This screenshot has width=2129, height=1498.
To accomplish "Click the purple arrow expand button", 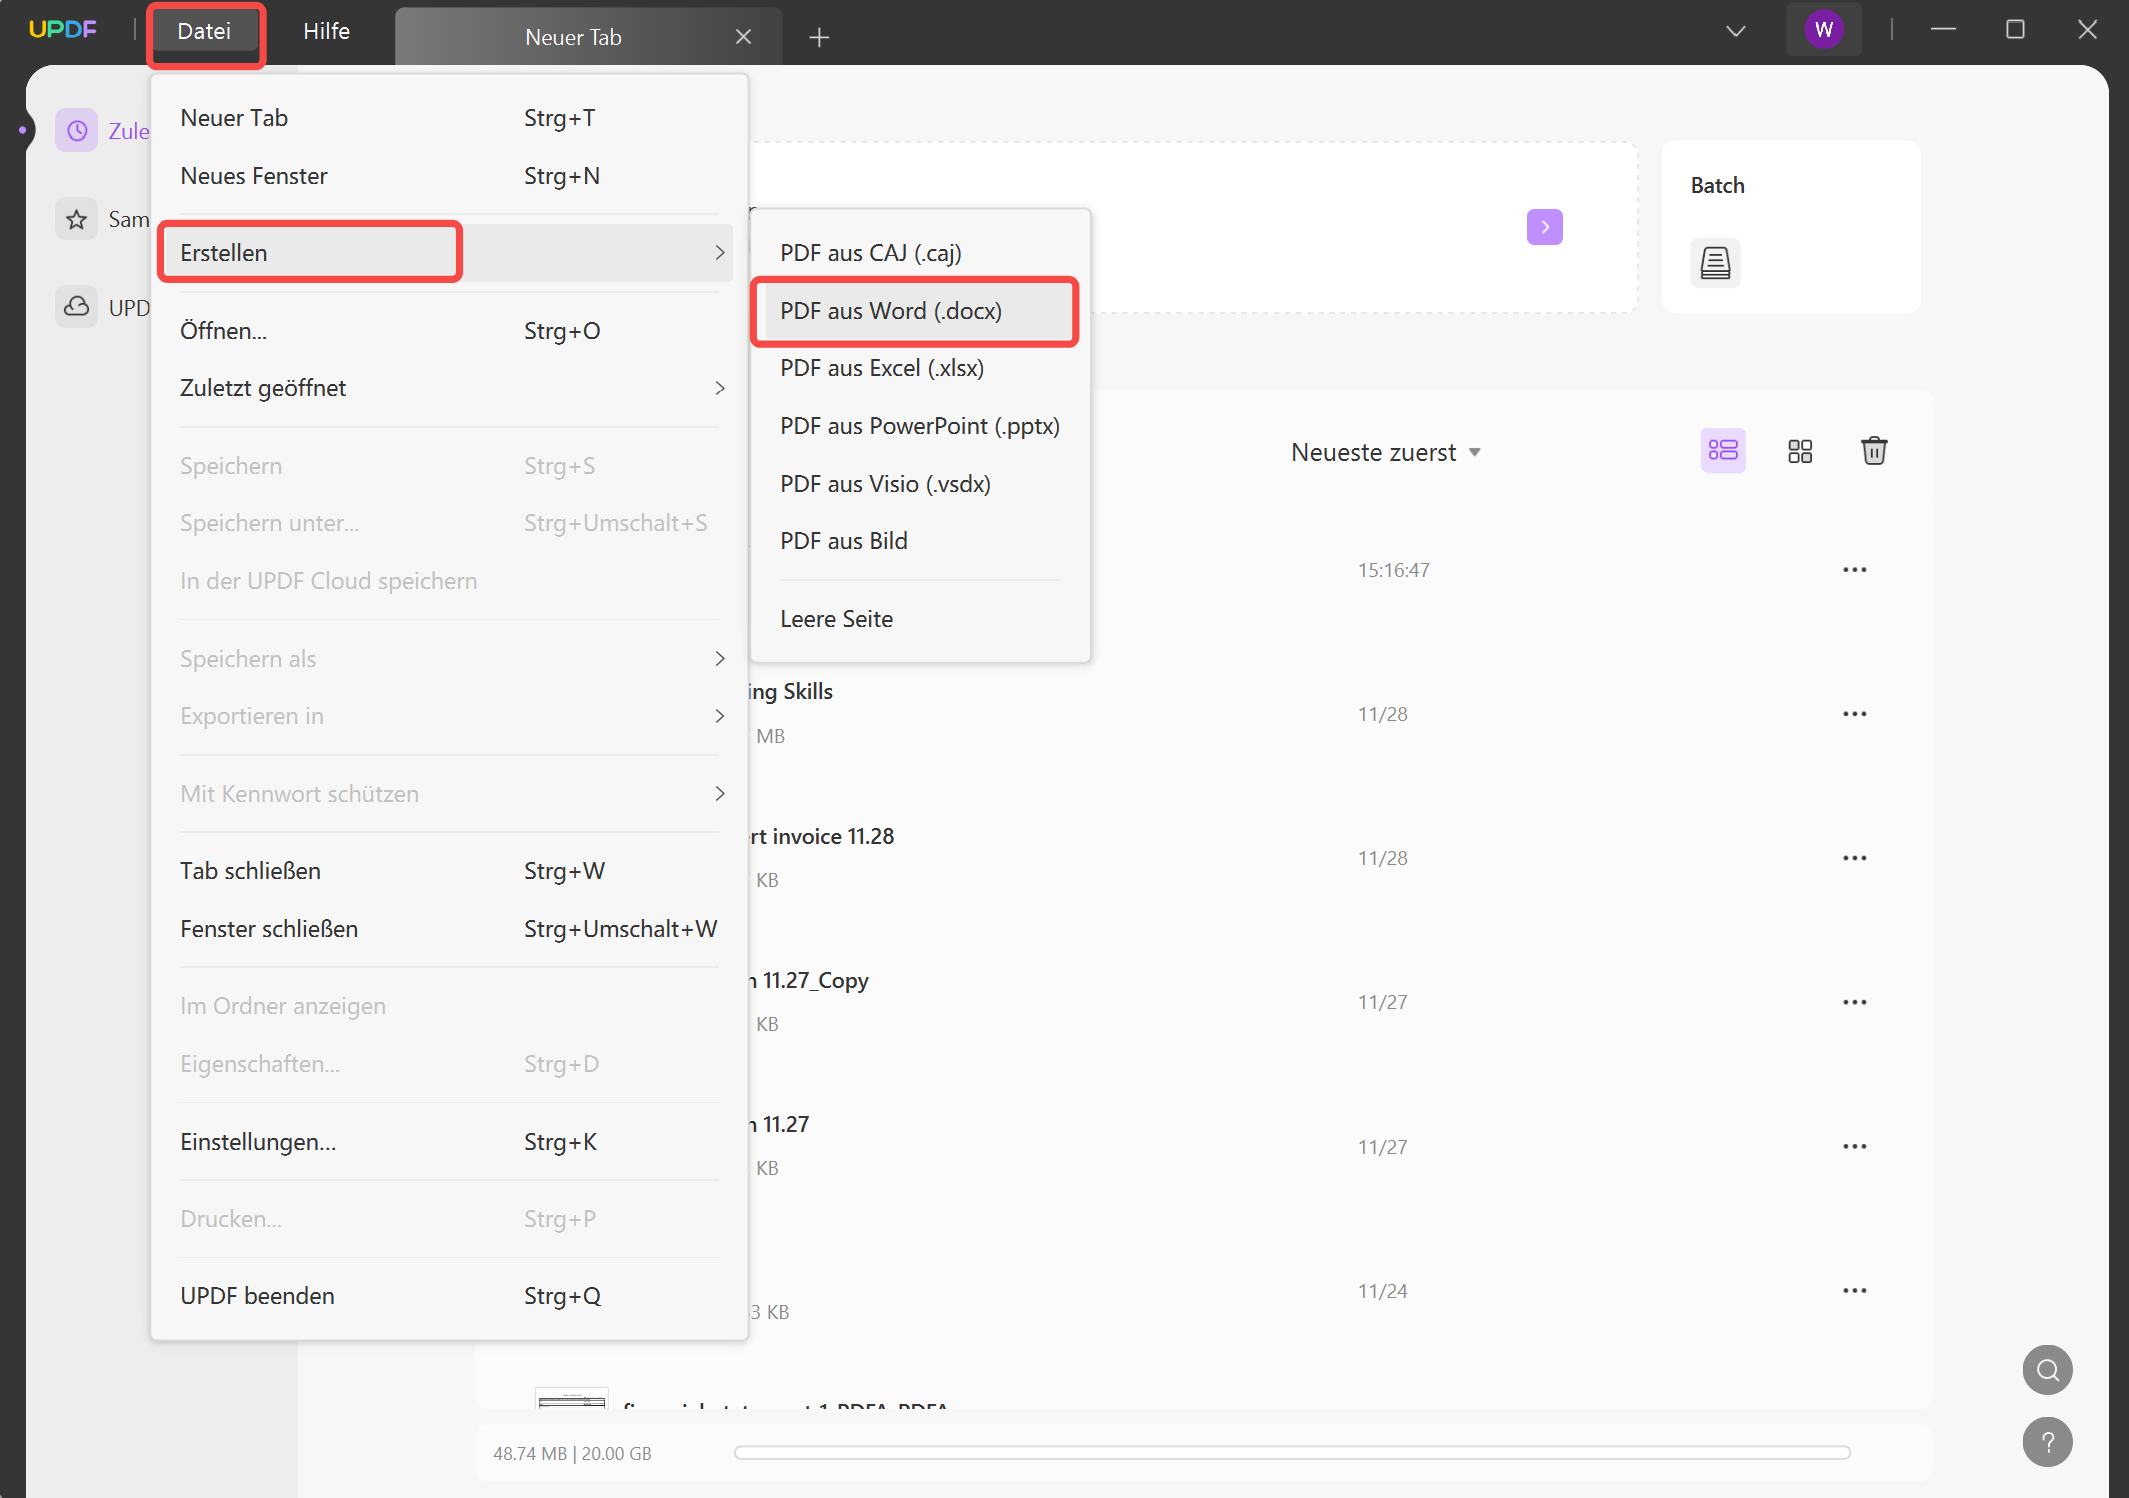I will [x=1544, y=227].
